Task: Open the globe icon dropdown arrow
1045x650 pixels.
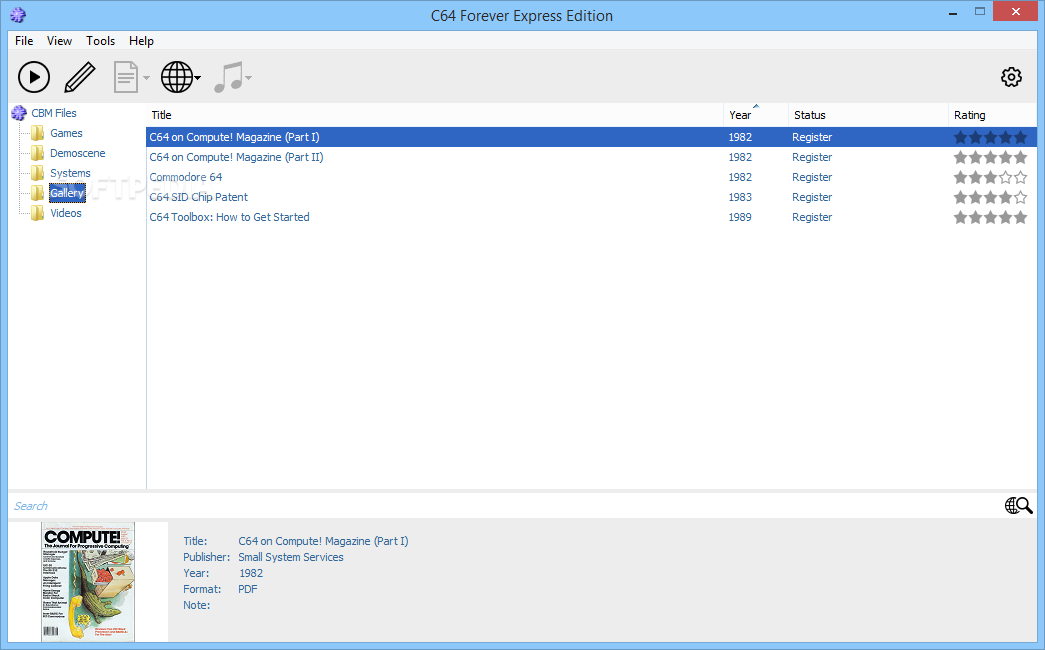Action: [198, 78]
